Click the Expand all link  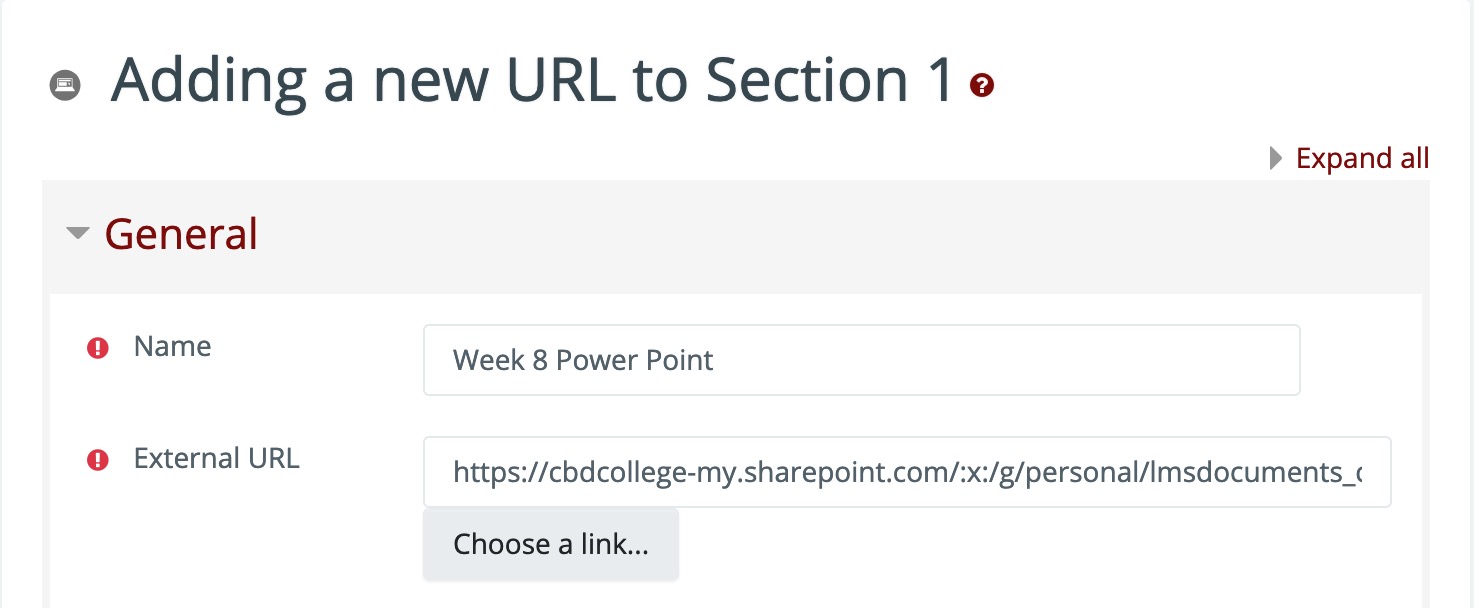(x=1362, y=158)
